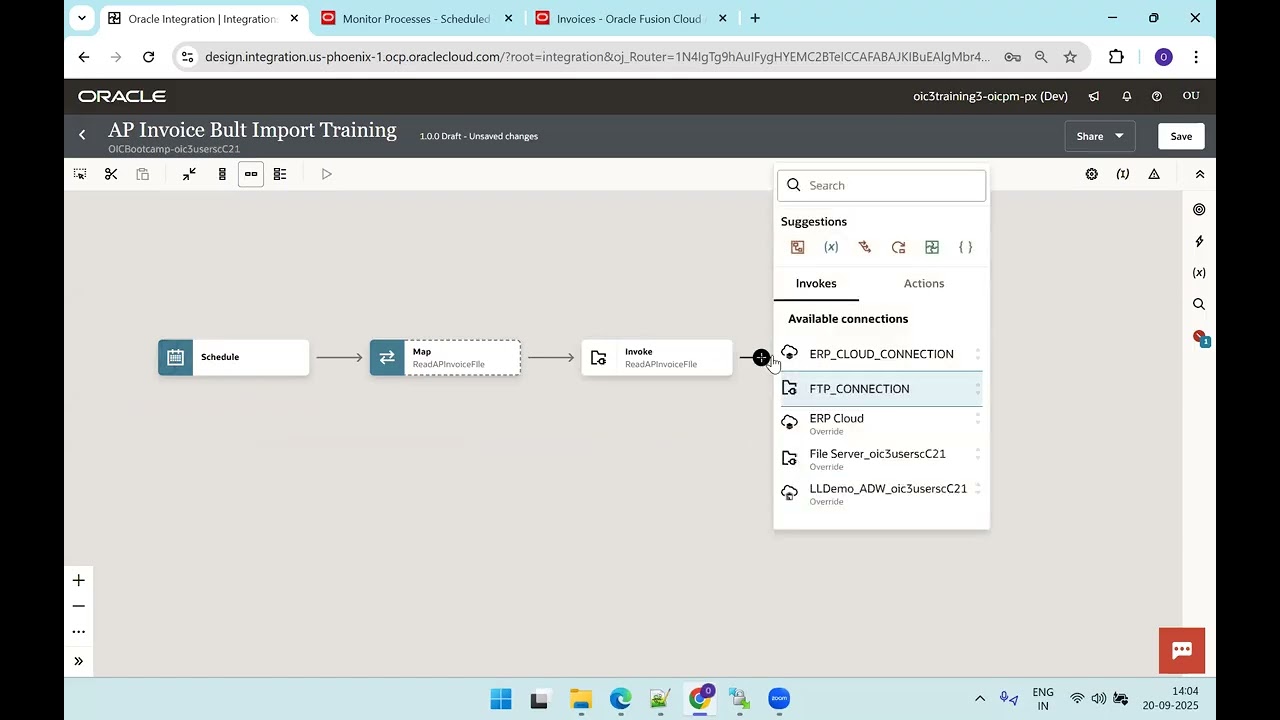The height and width of the screenshot is (720, 1280).
Task: Click the collapse-arrows reposition icon
Action: click(189, 174)
